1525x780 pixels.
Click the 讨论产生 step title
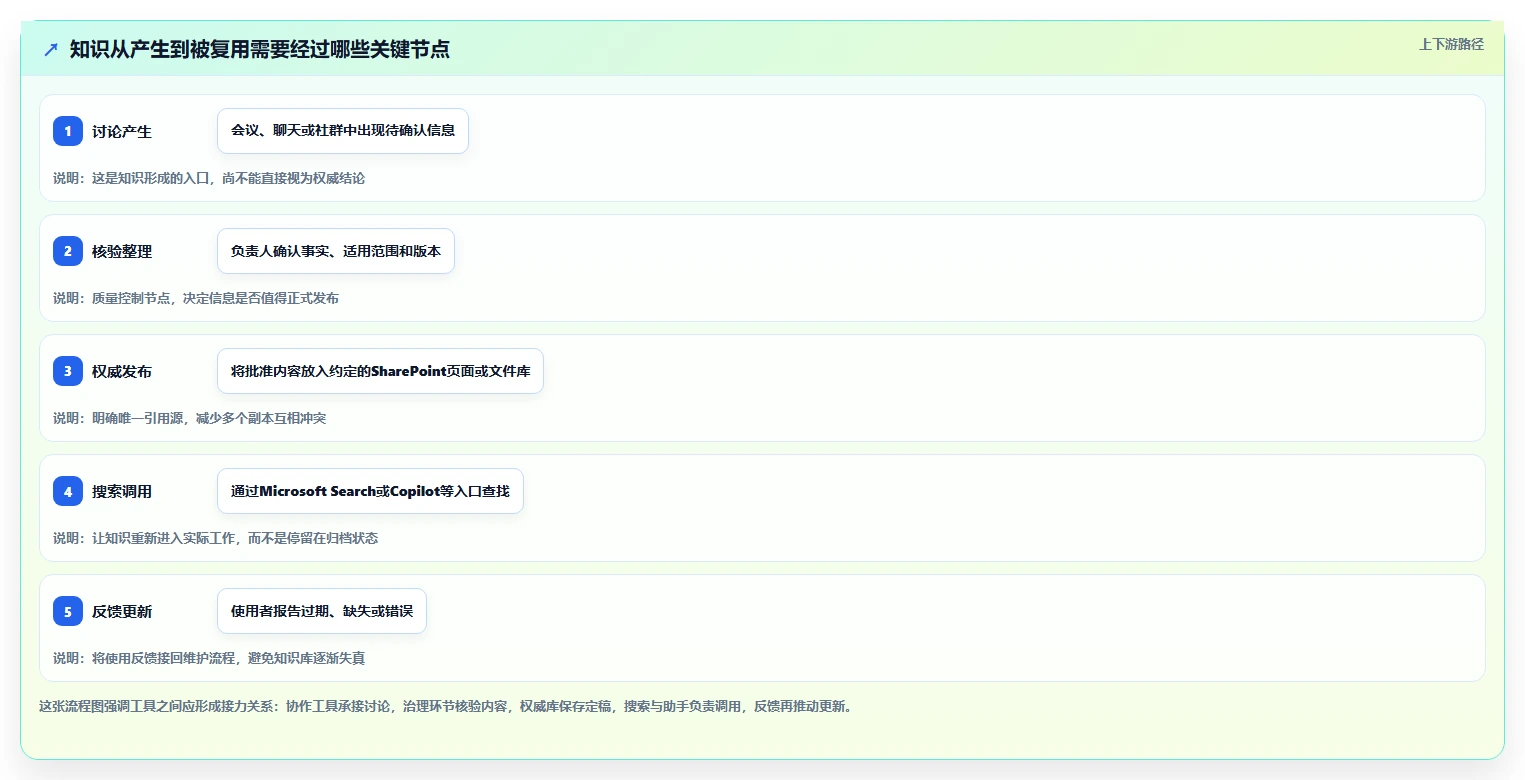coord(122,132)
